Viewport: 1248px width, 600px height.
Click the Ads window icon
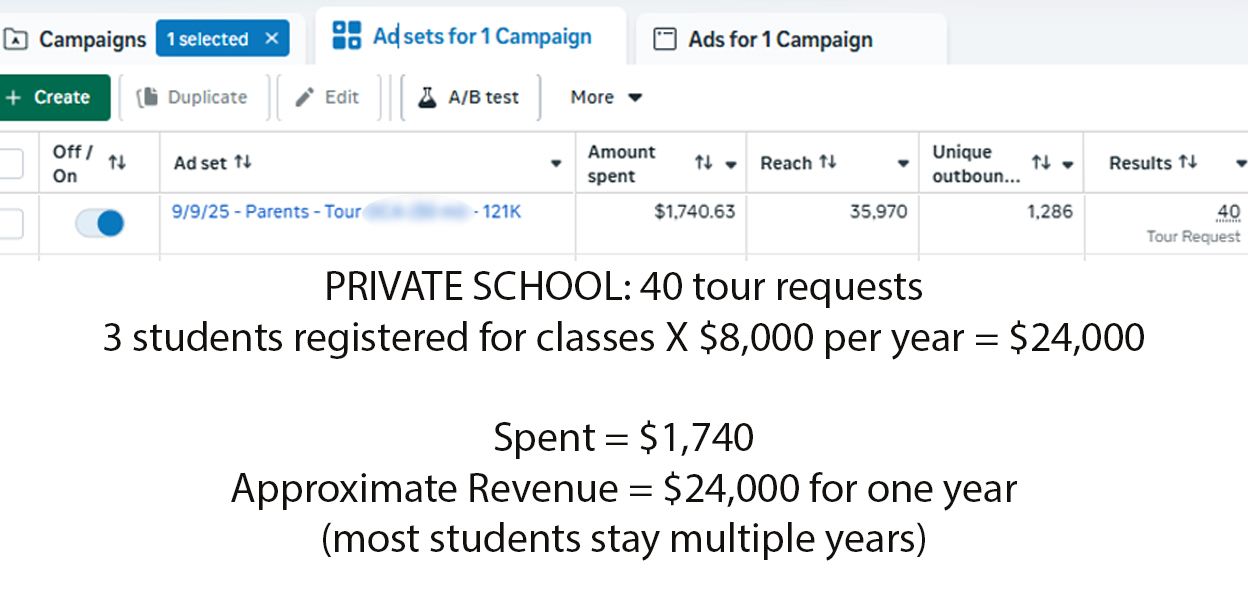click(664, 40)
